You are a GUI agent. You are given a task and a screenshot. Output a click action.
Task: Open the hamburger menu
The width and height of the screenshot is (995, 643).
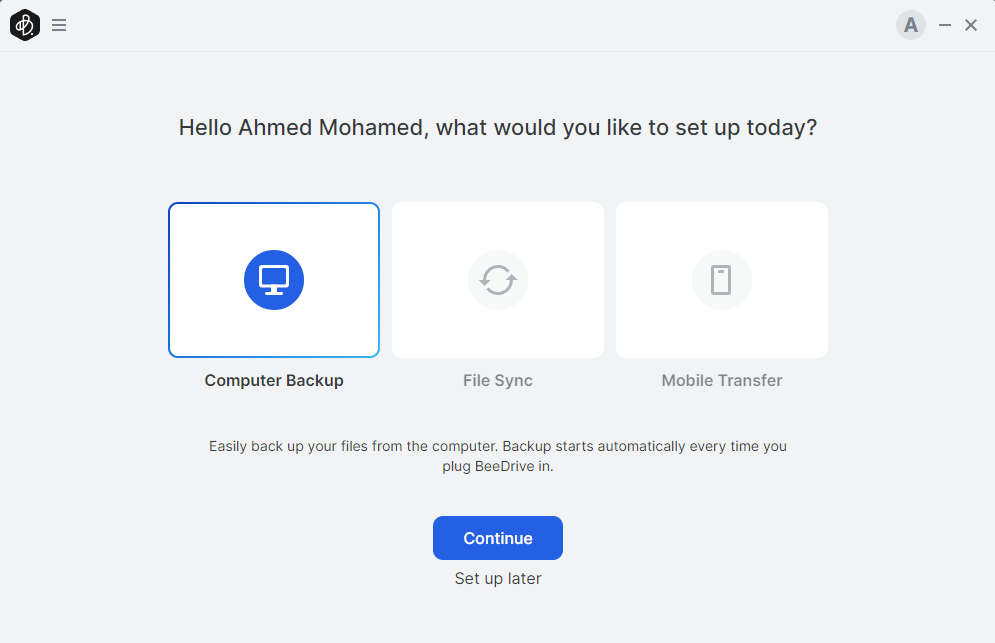tap(59, 26)
